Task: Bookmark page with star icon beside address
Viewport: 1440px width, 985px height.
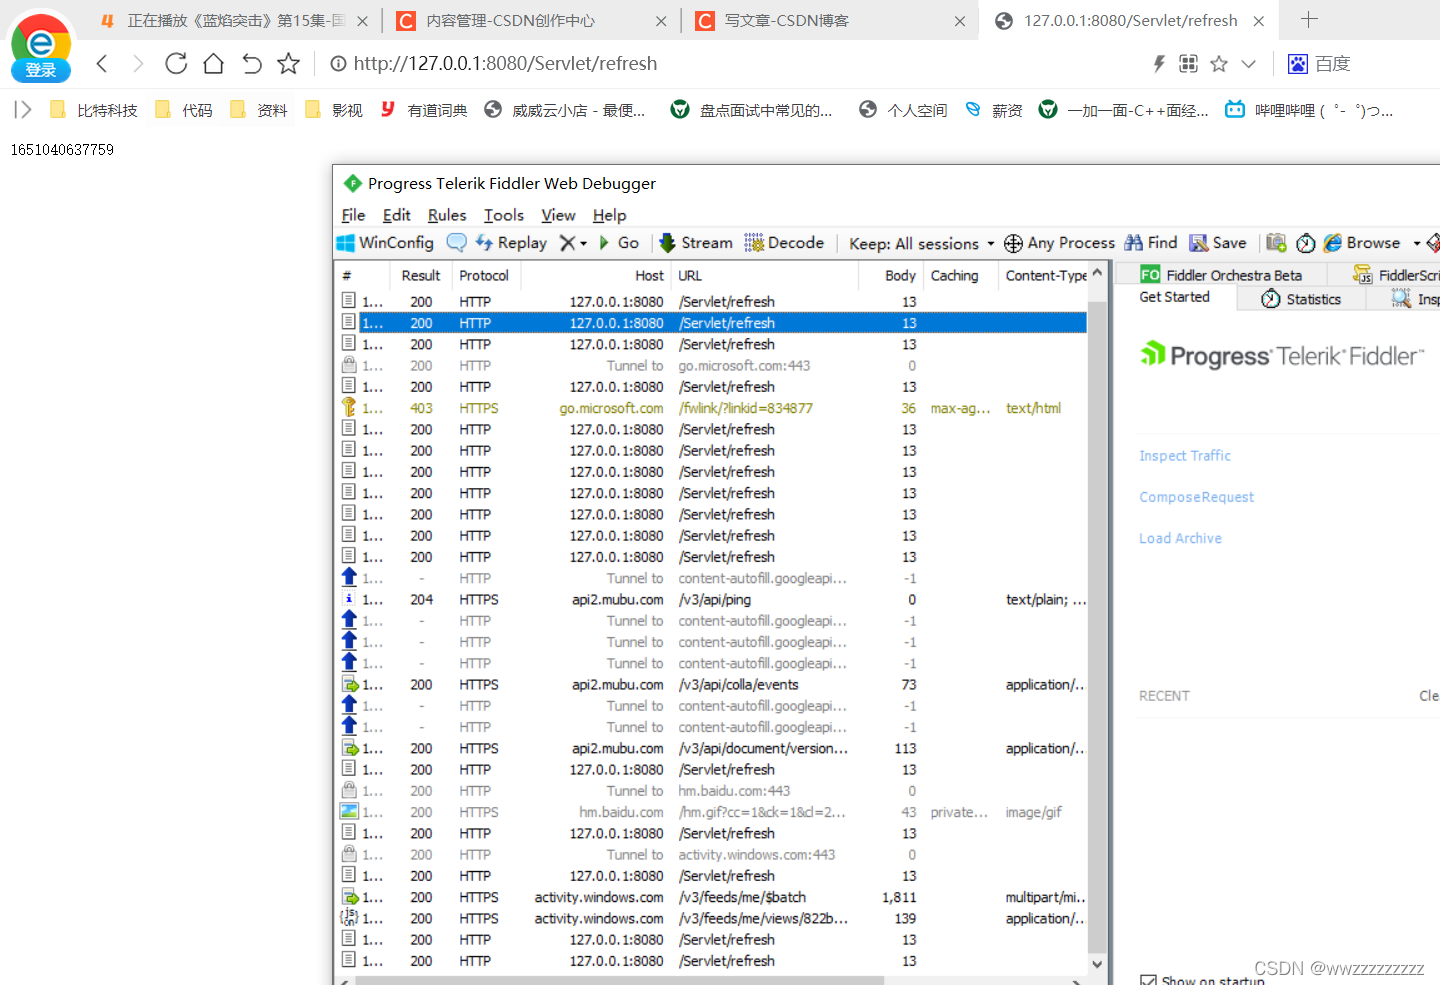Action: click(288, 64)
